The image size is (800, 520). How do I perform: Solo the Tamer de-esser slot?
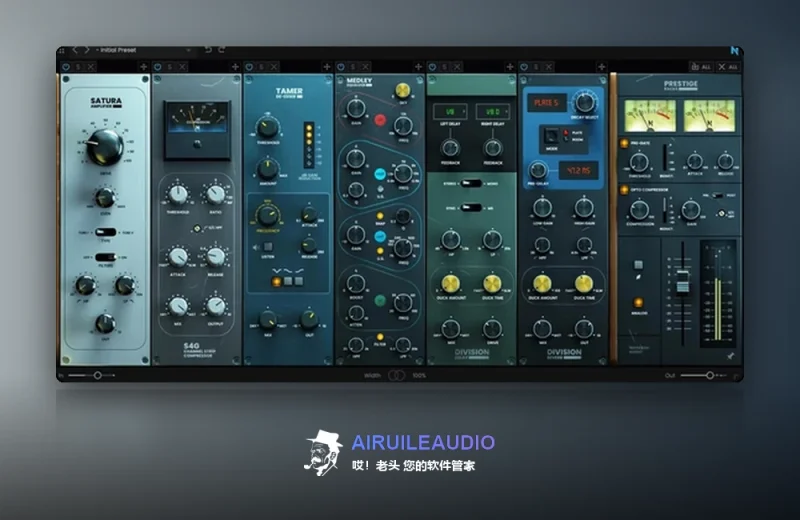[261, 67]
